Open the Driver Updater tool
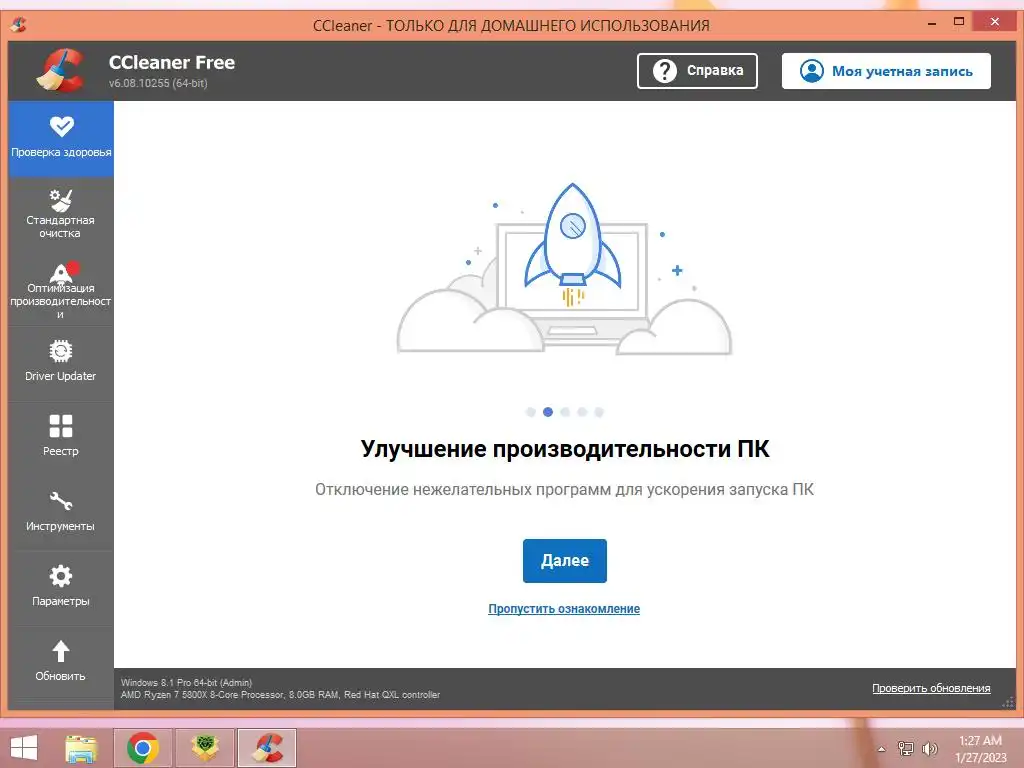 tap(61, 364)
